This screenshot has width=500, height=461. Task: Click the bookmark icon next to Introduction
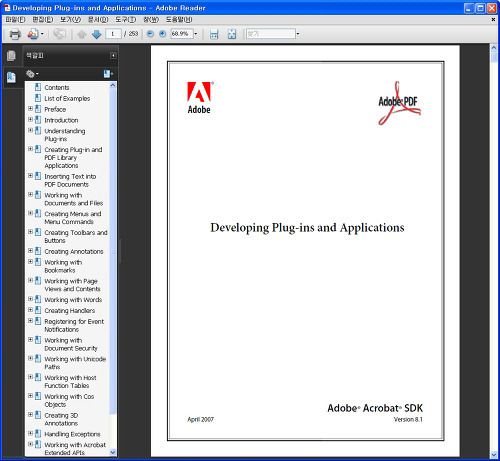(x=38, y=120)
